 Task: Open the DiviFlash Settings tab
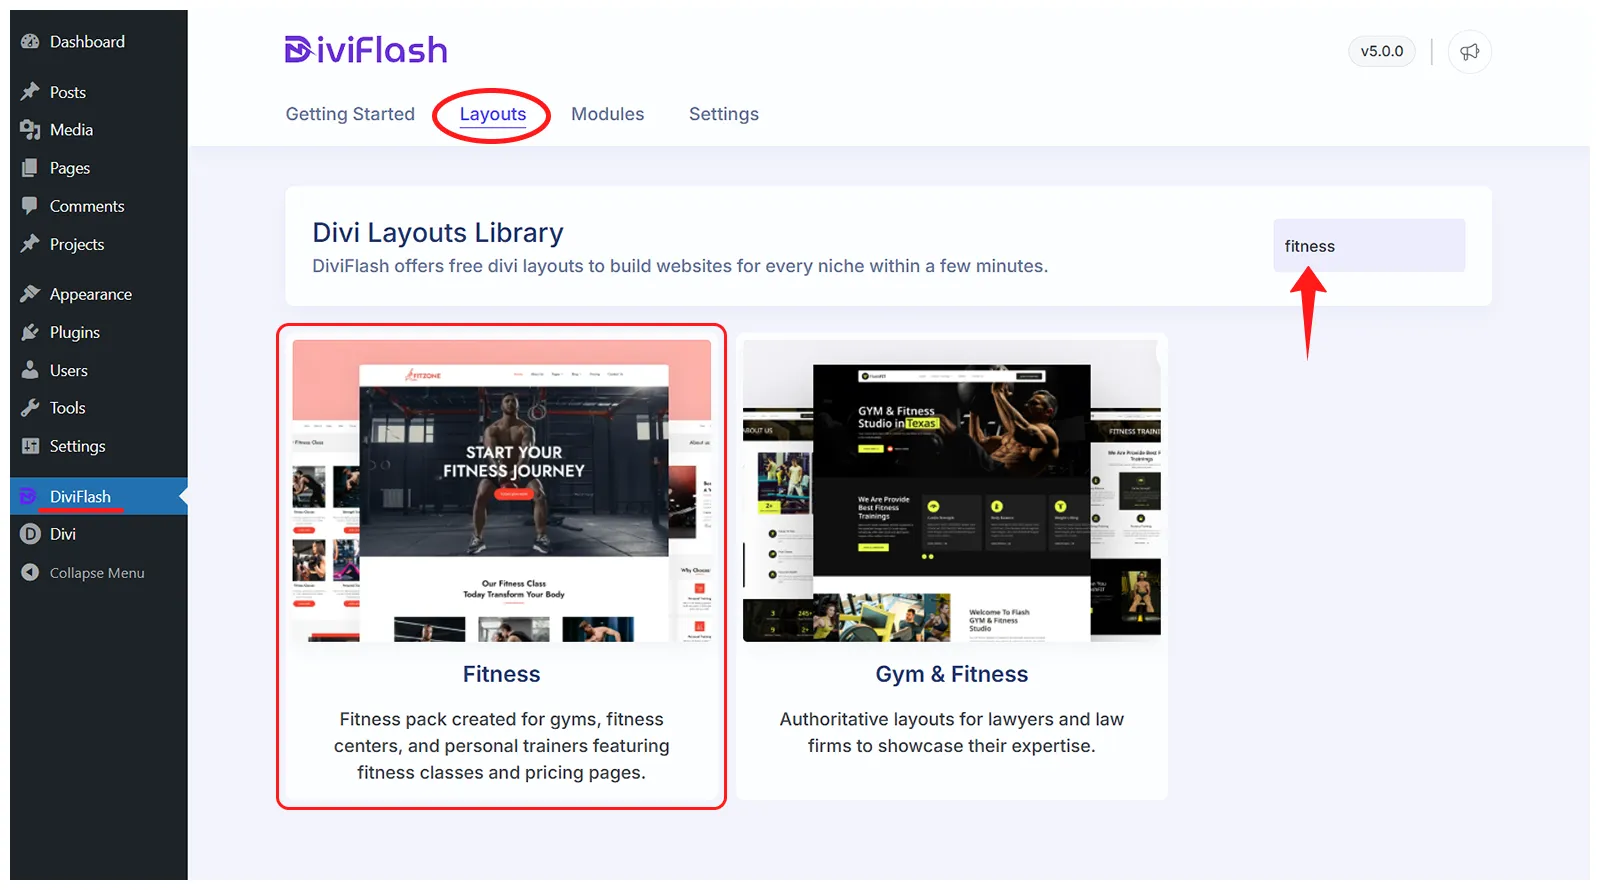723,114
